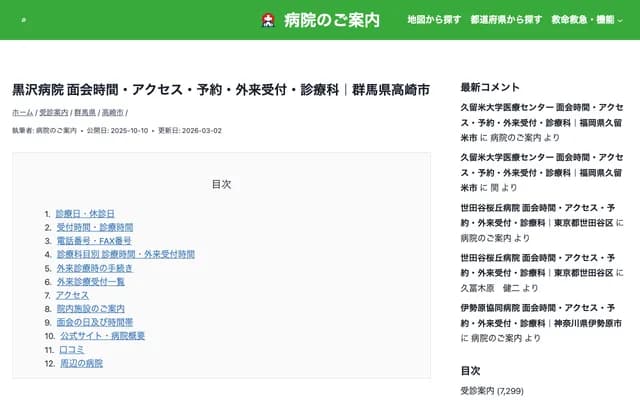
Task: Select 受診案内 in the breadcrumb
Action: (54, 113)
